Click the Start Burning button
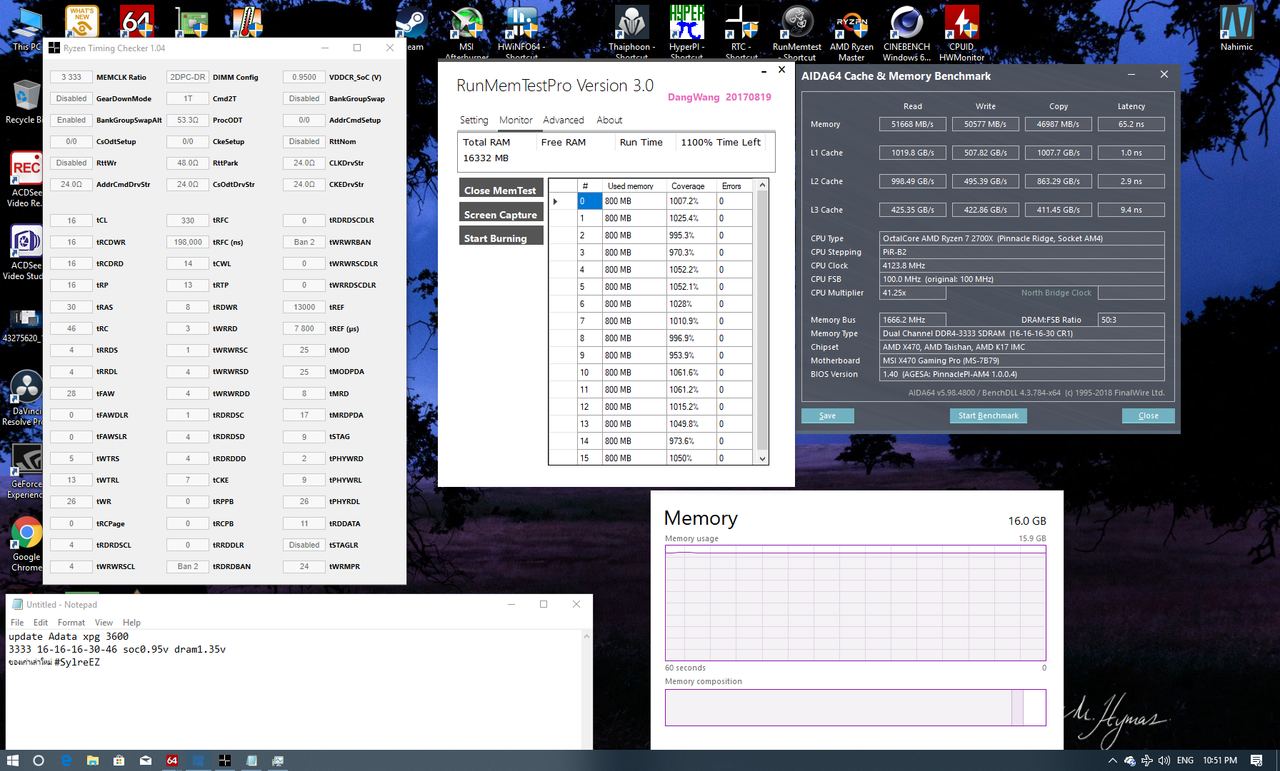1280x771 pixels. [x=501, y=236]
